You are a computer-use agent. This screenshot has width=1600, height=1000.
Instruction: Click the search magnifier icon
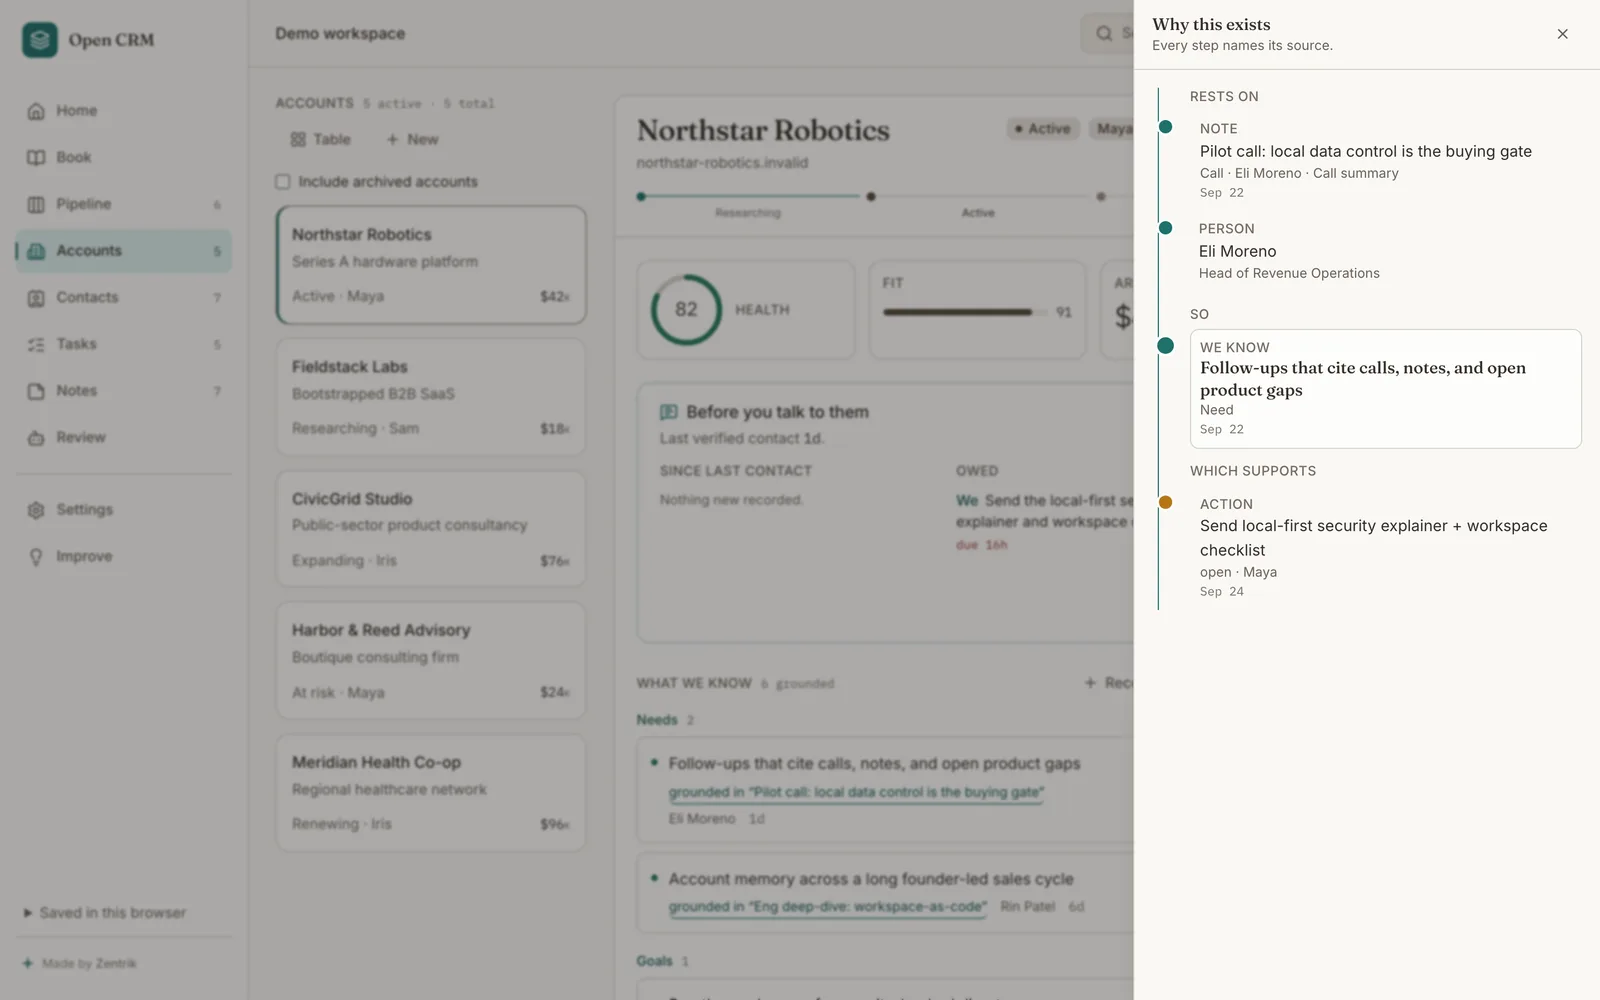[x=1104, y=34]
